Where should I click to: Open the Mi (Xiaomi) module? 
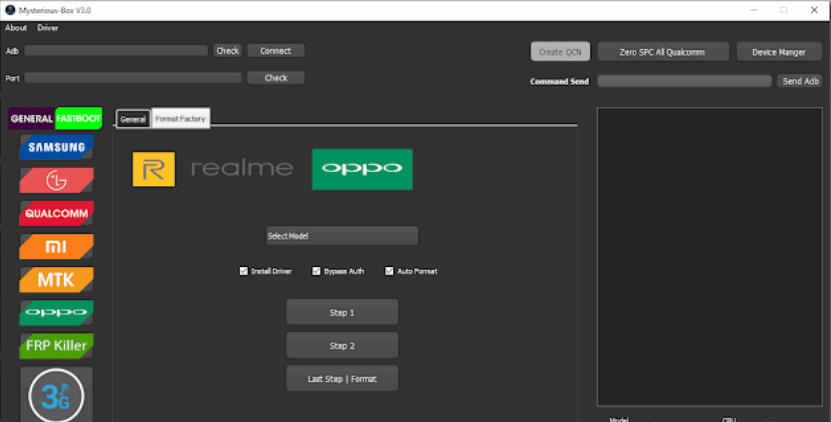point(56,247)
